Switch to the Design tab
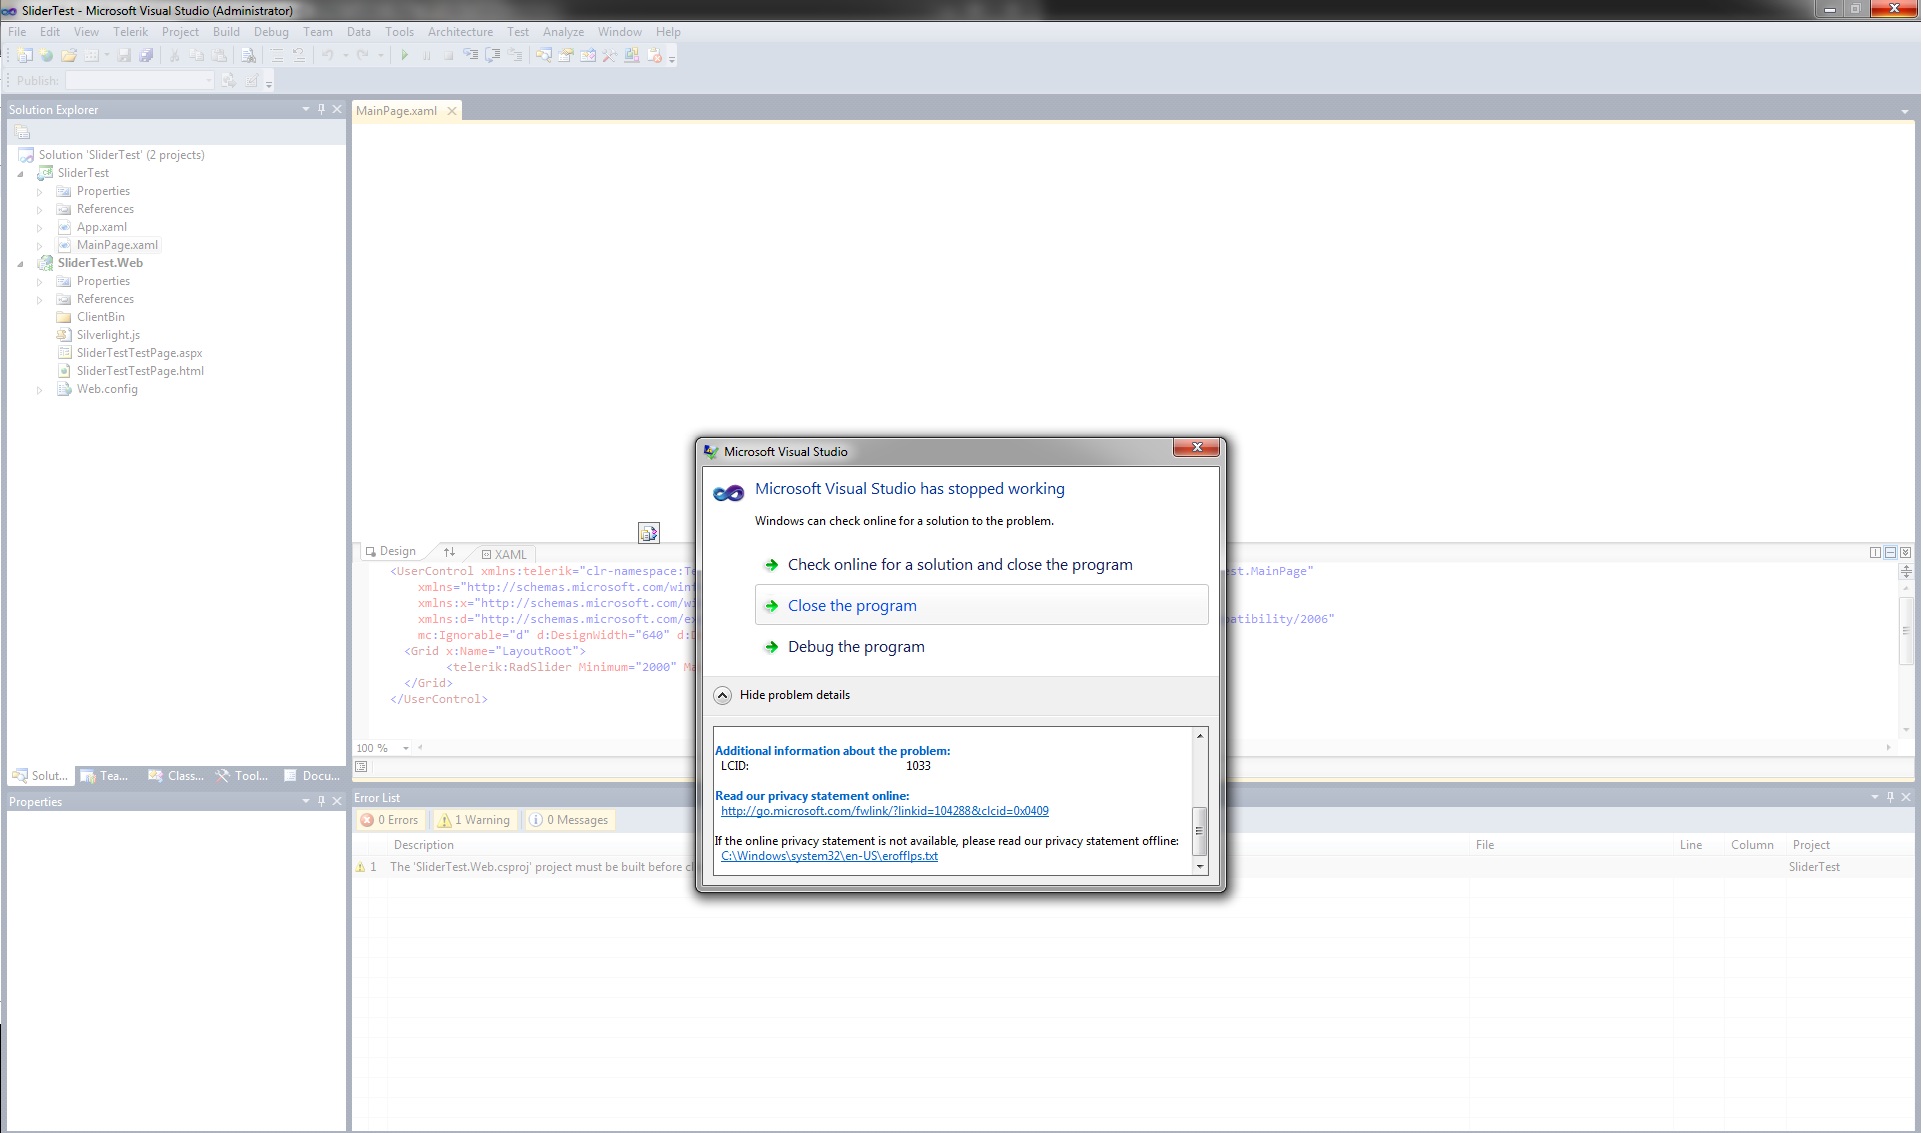Screen dimensions: 1923x1133 391,551
